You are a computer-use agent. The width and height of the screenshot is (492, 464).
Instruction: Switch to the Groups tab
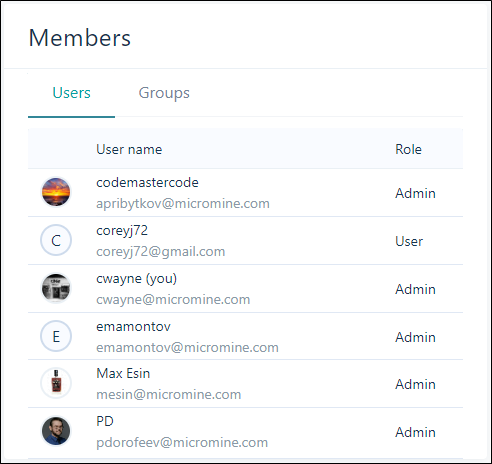point(164,93)
